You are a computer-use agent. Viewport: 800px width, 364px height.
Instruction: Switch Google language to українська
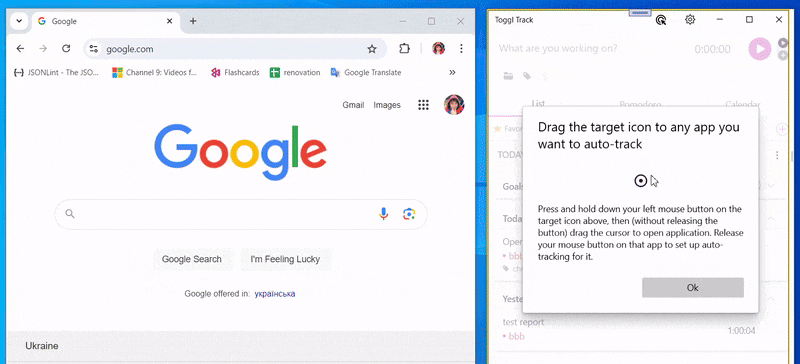coord(274,294)
